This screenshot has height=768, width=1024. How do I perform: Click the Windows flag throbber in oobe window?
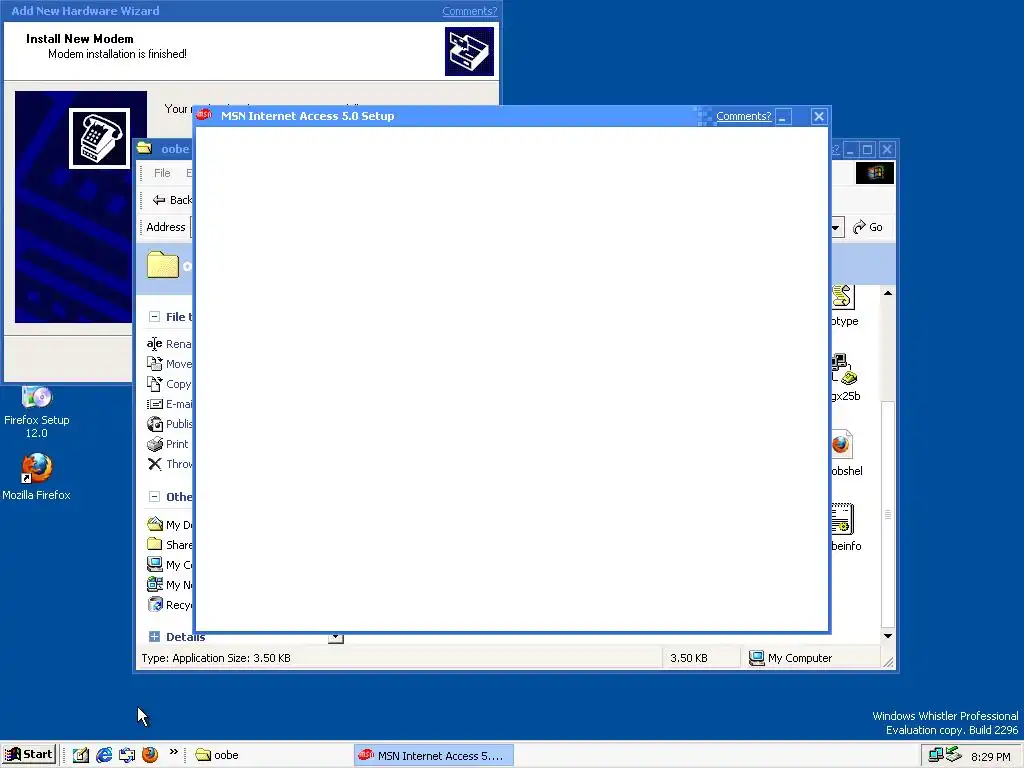875,173
